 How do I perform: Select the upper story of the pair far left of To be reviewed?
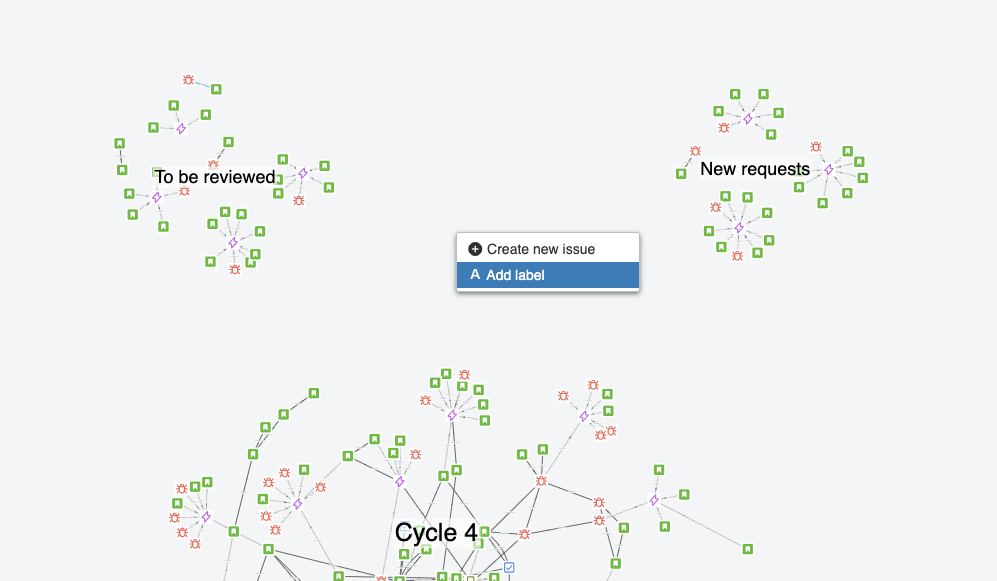(120, 144)
